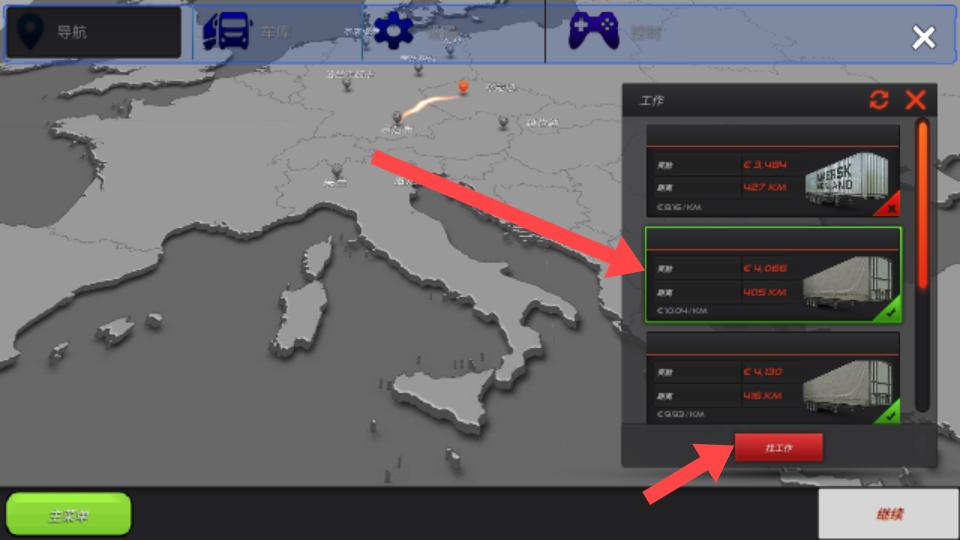
Task: Select the €3,484 Maersk container job
Action: click(772, 171)
